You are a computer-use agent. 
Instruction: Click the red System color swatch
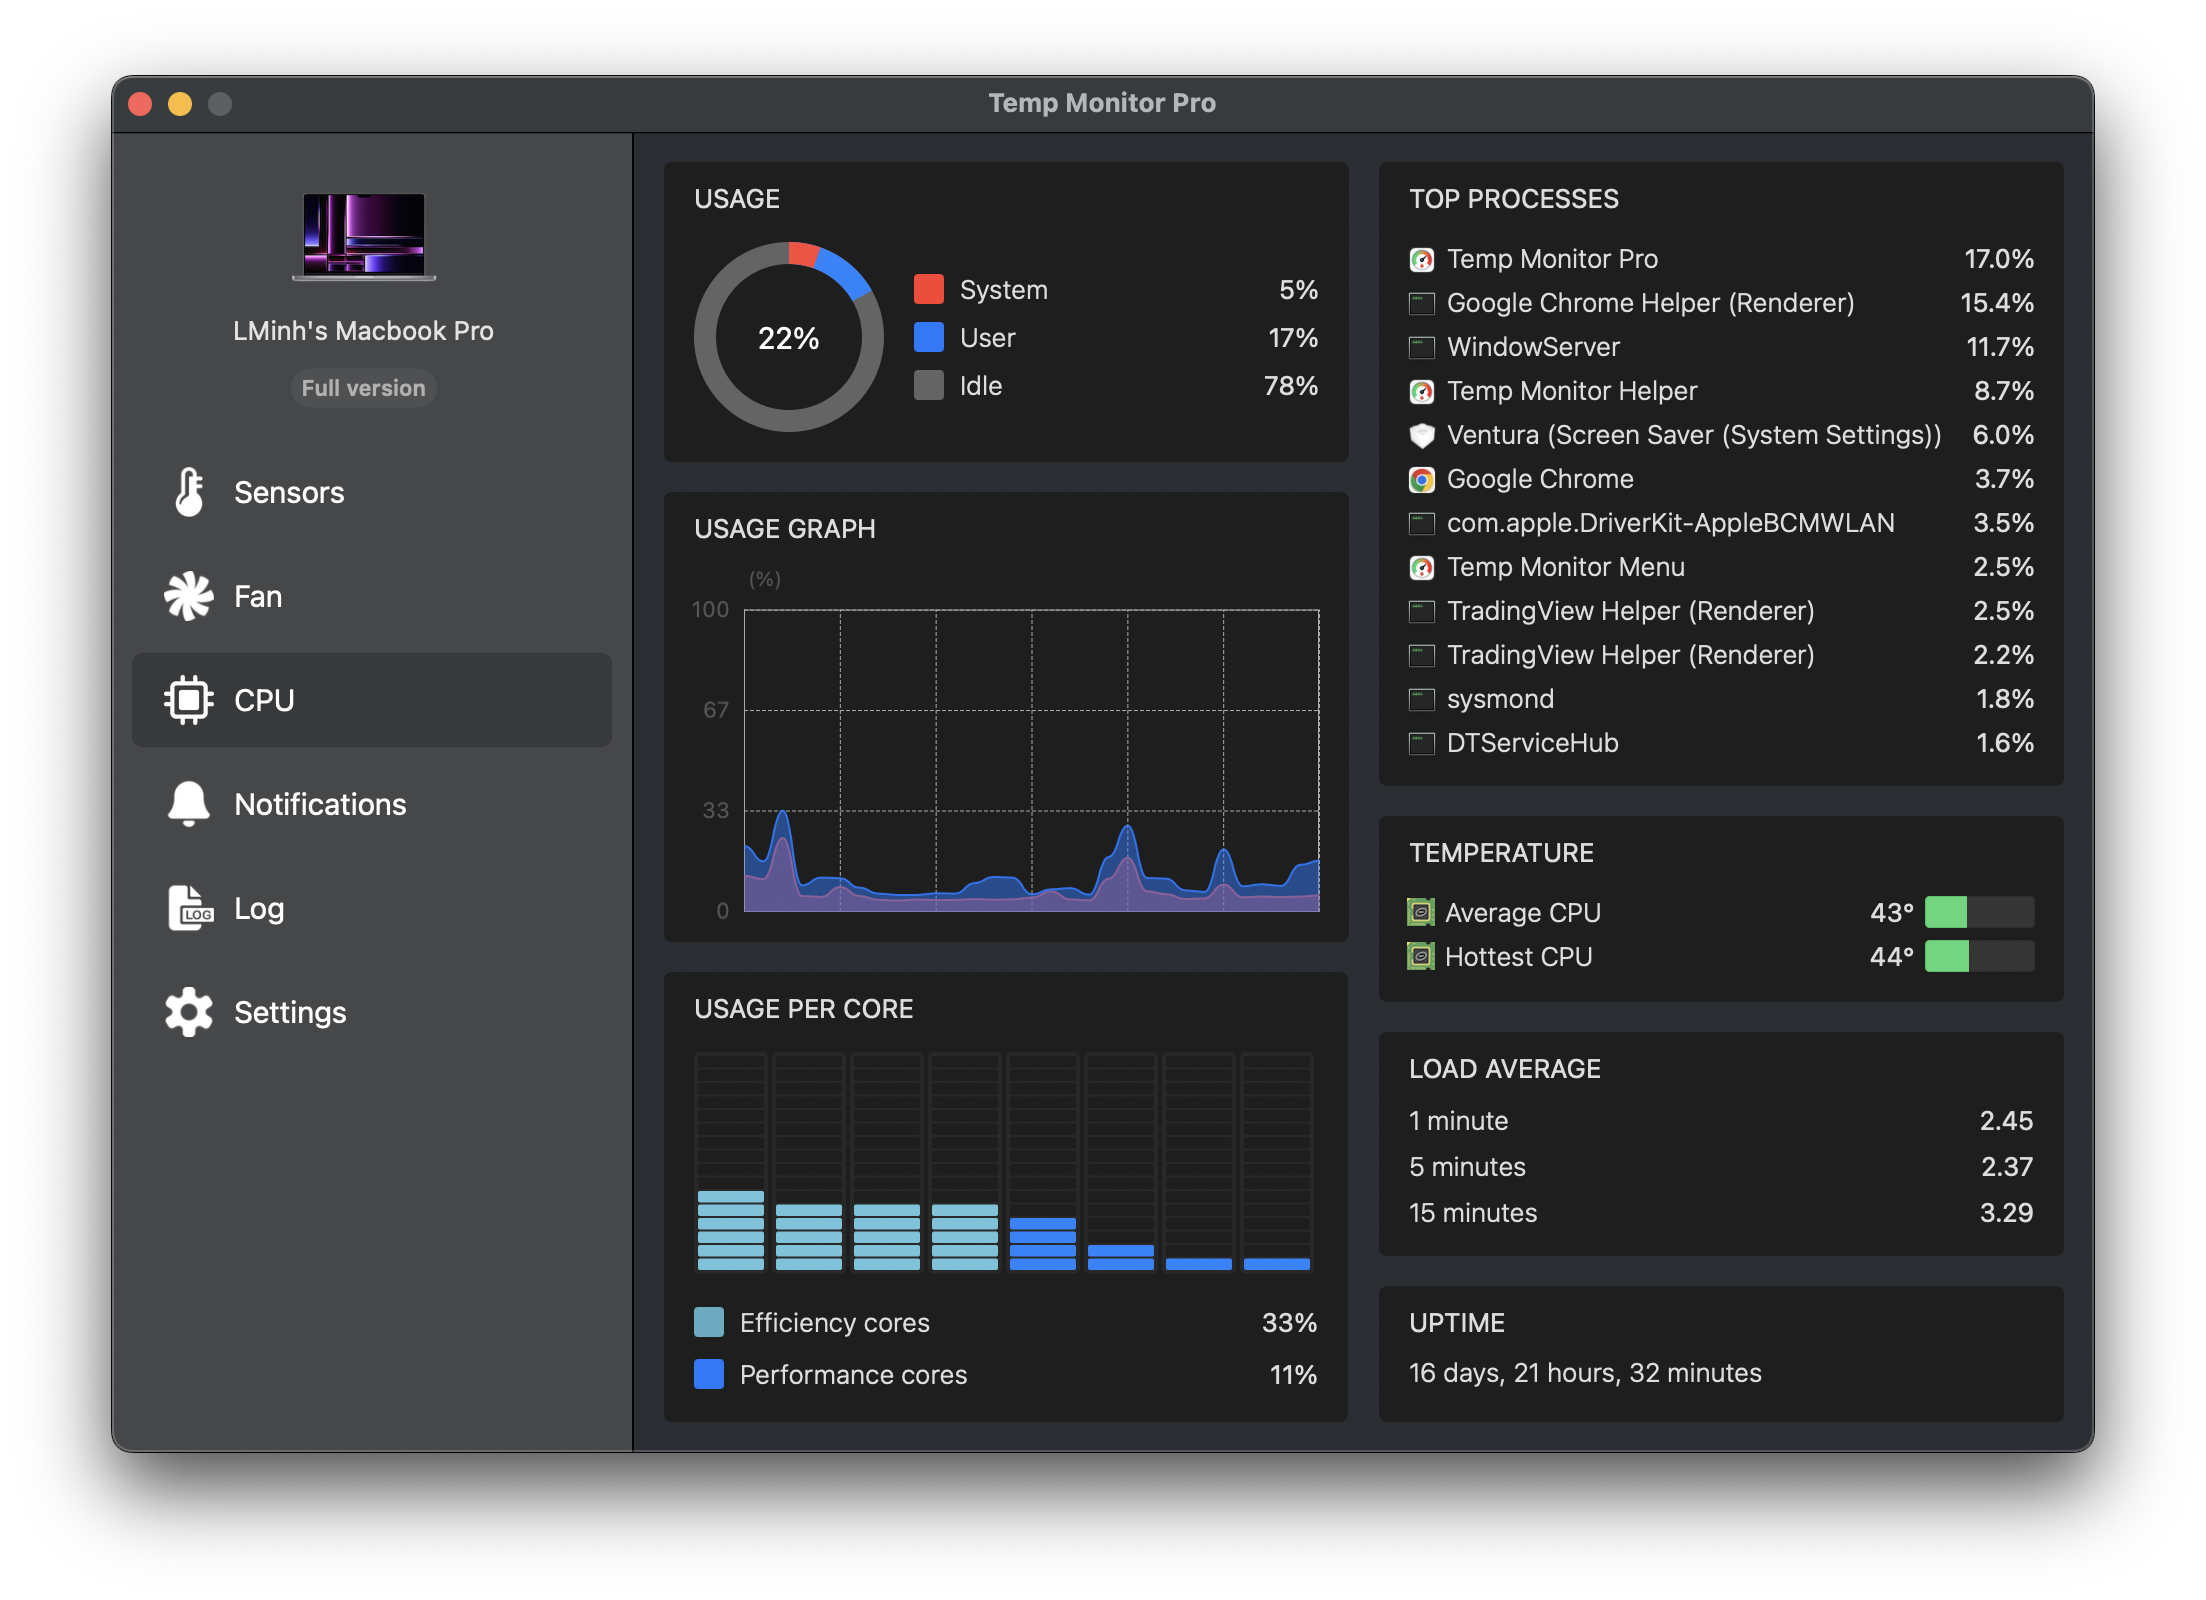(x=929, y=289)
